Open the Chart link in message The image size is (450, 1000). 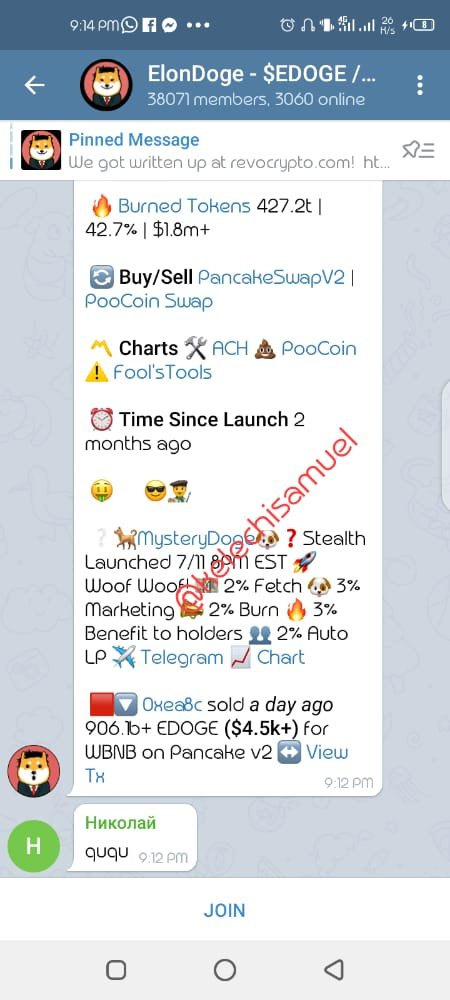point(281,658)
